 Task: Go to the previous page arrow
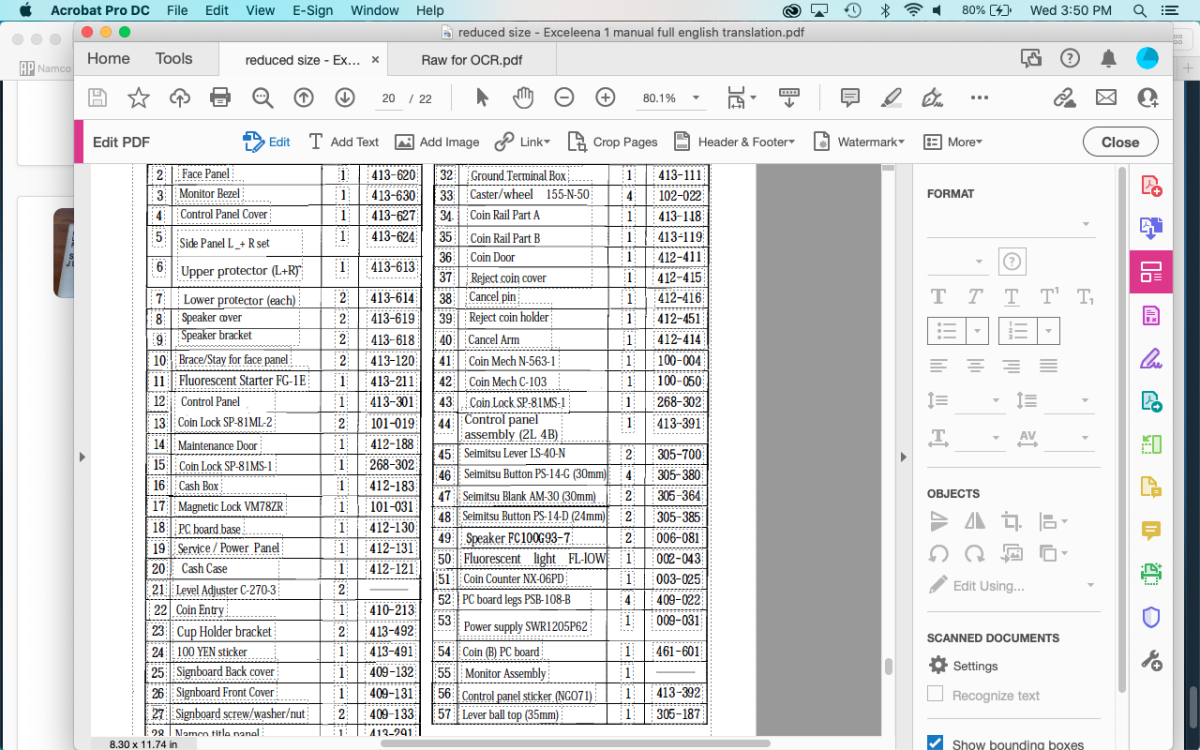(303, 97)
